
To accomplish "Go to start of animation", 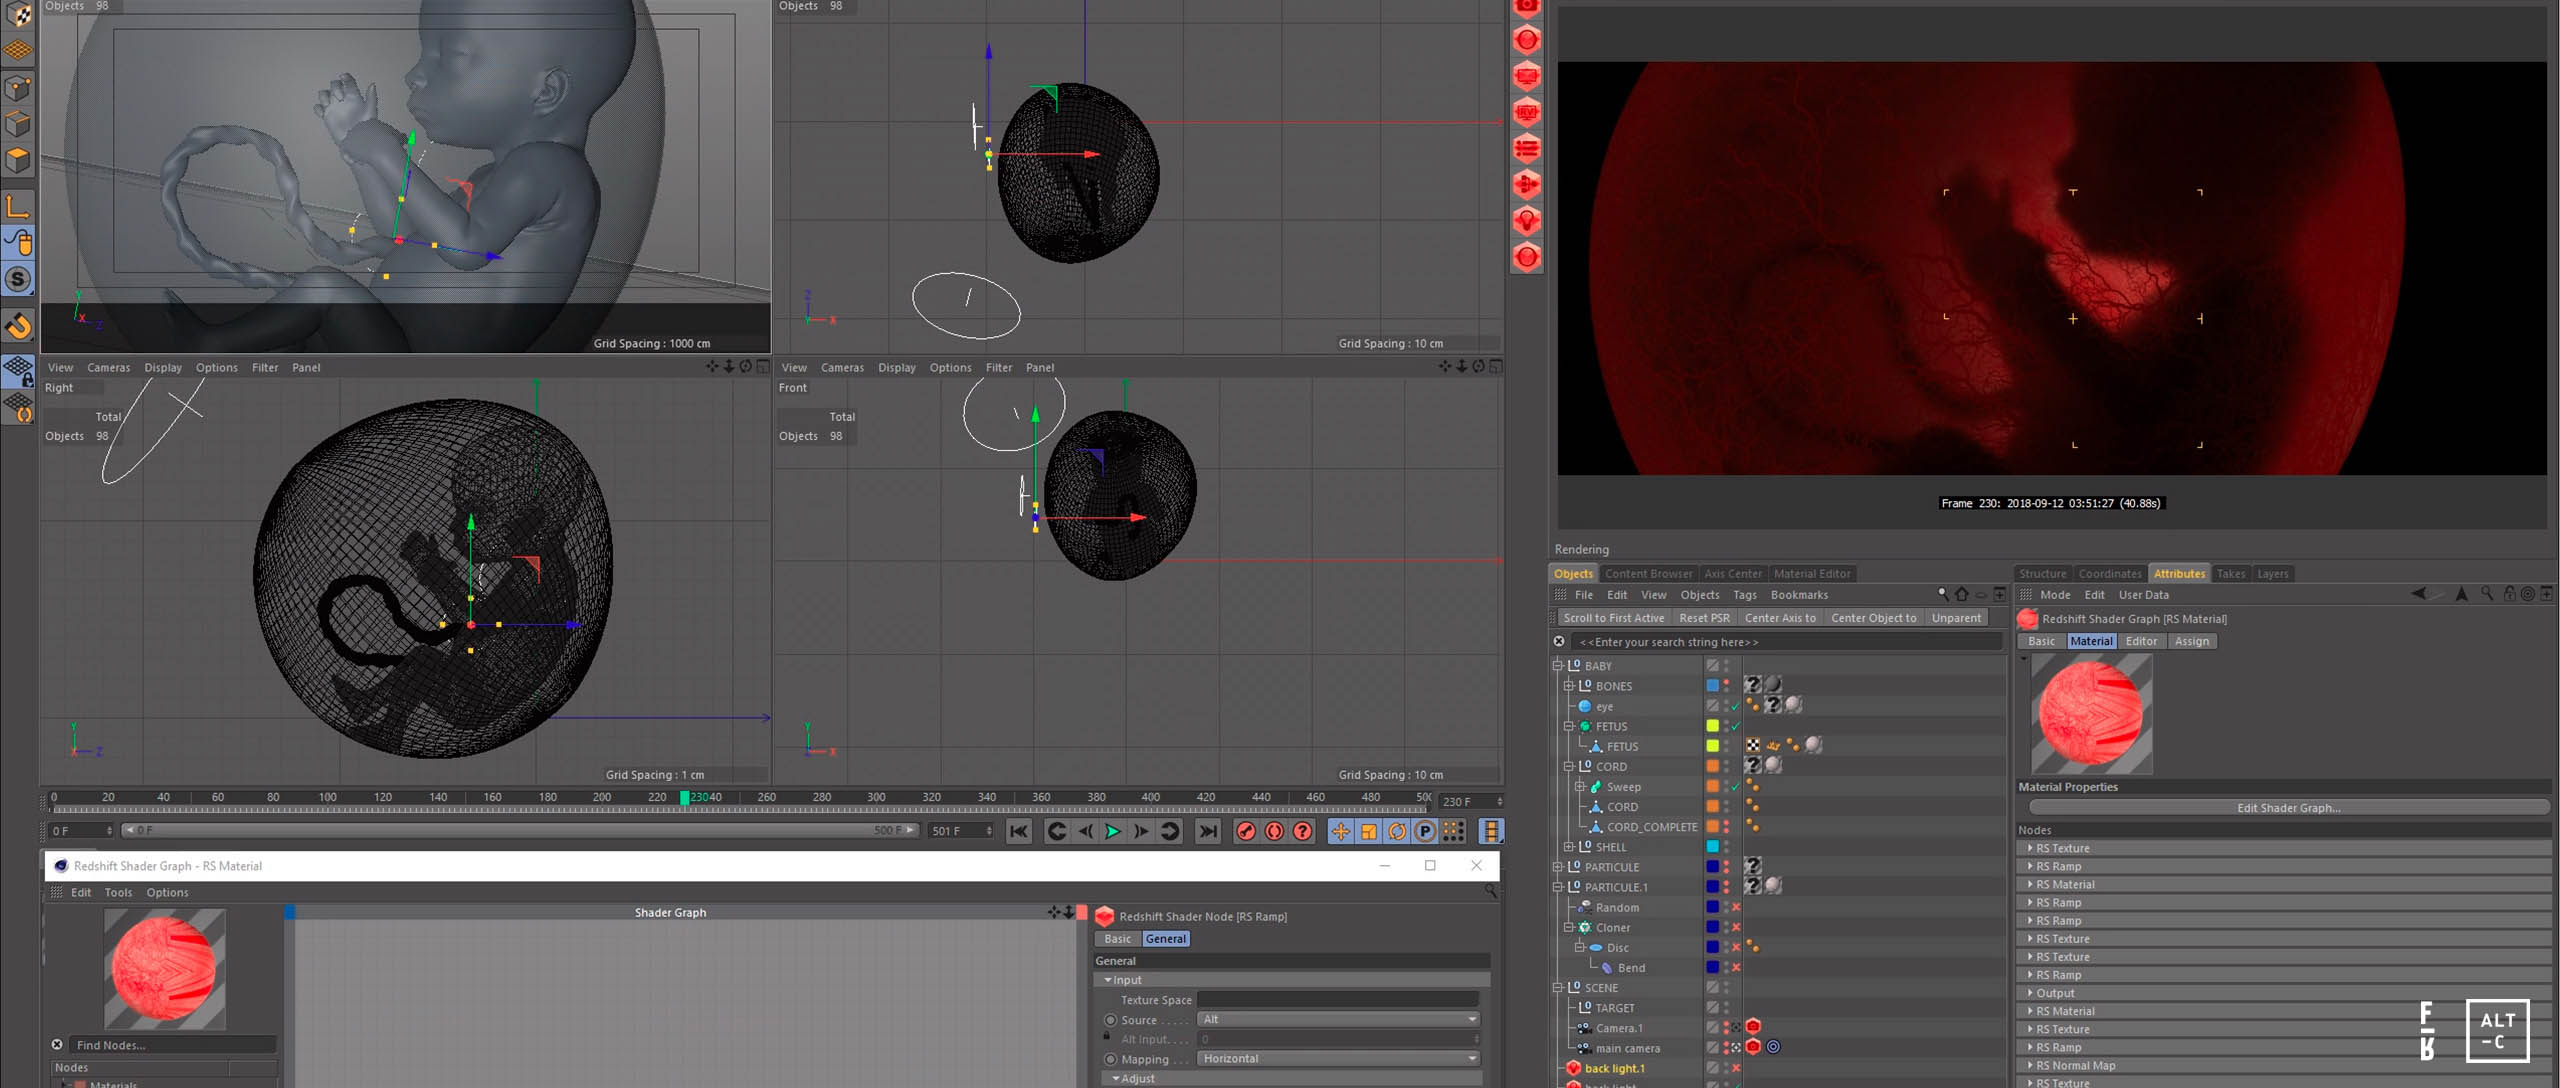I will 1018,831.
